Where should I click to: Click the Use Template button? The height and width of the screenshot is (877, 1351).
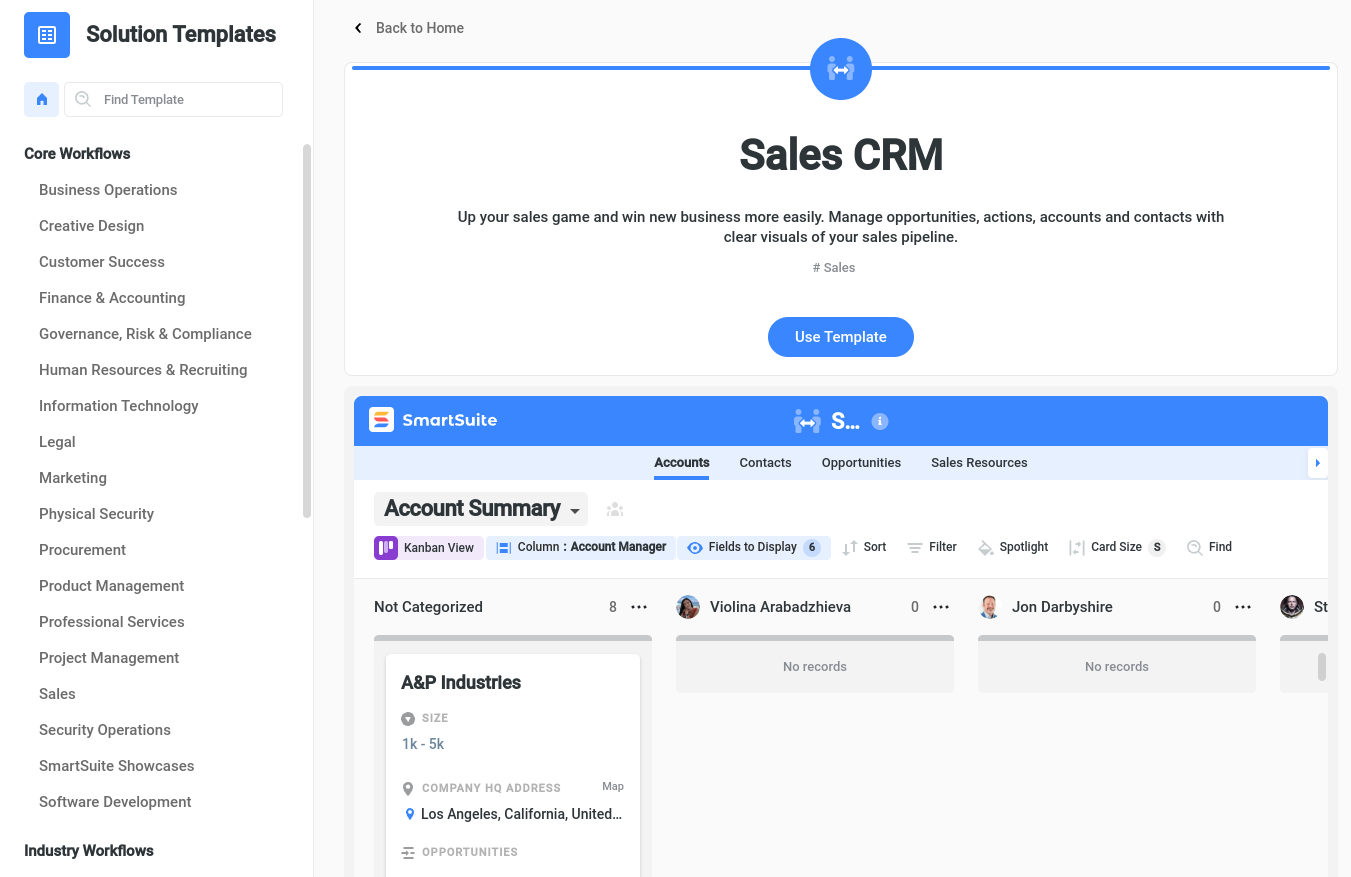point(841,337)
